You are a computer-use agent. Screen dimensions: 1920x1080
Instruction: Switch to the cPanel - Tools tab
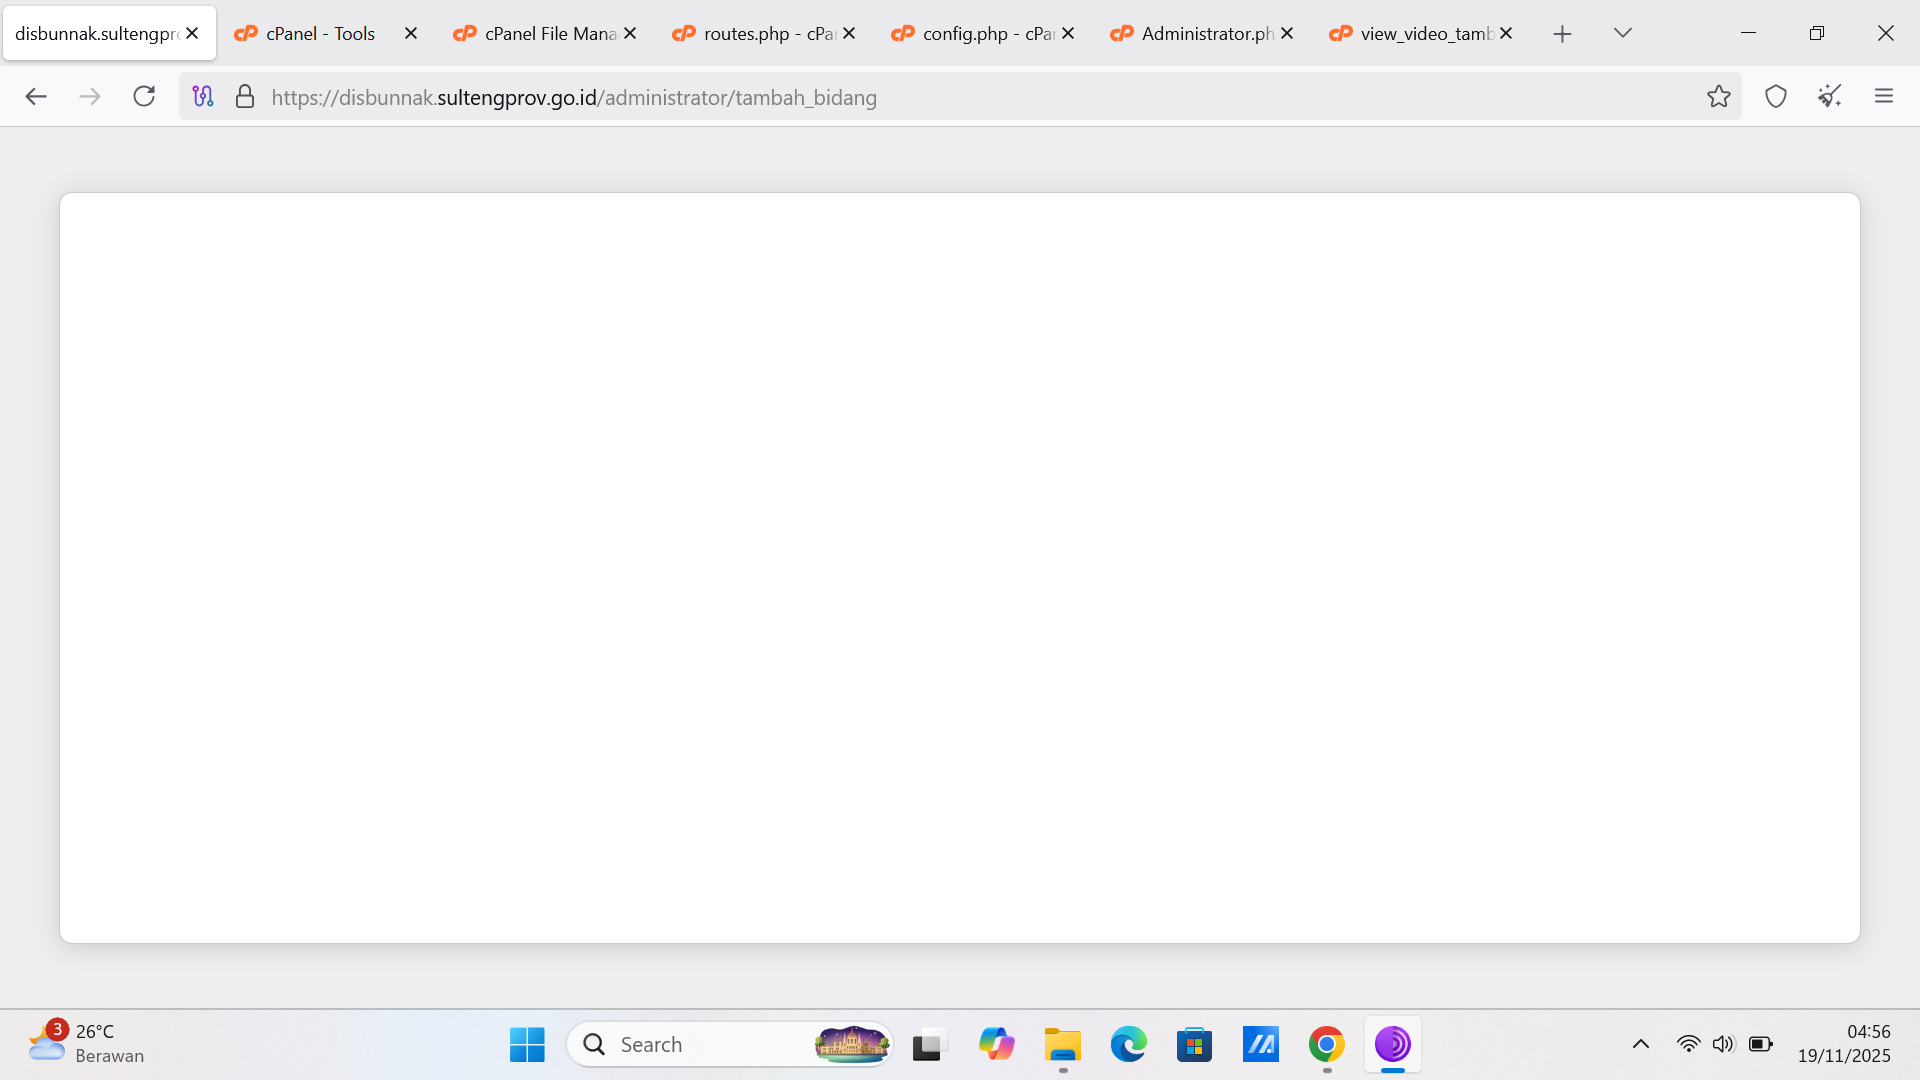pos(320,33)
